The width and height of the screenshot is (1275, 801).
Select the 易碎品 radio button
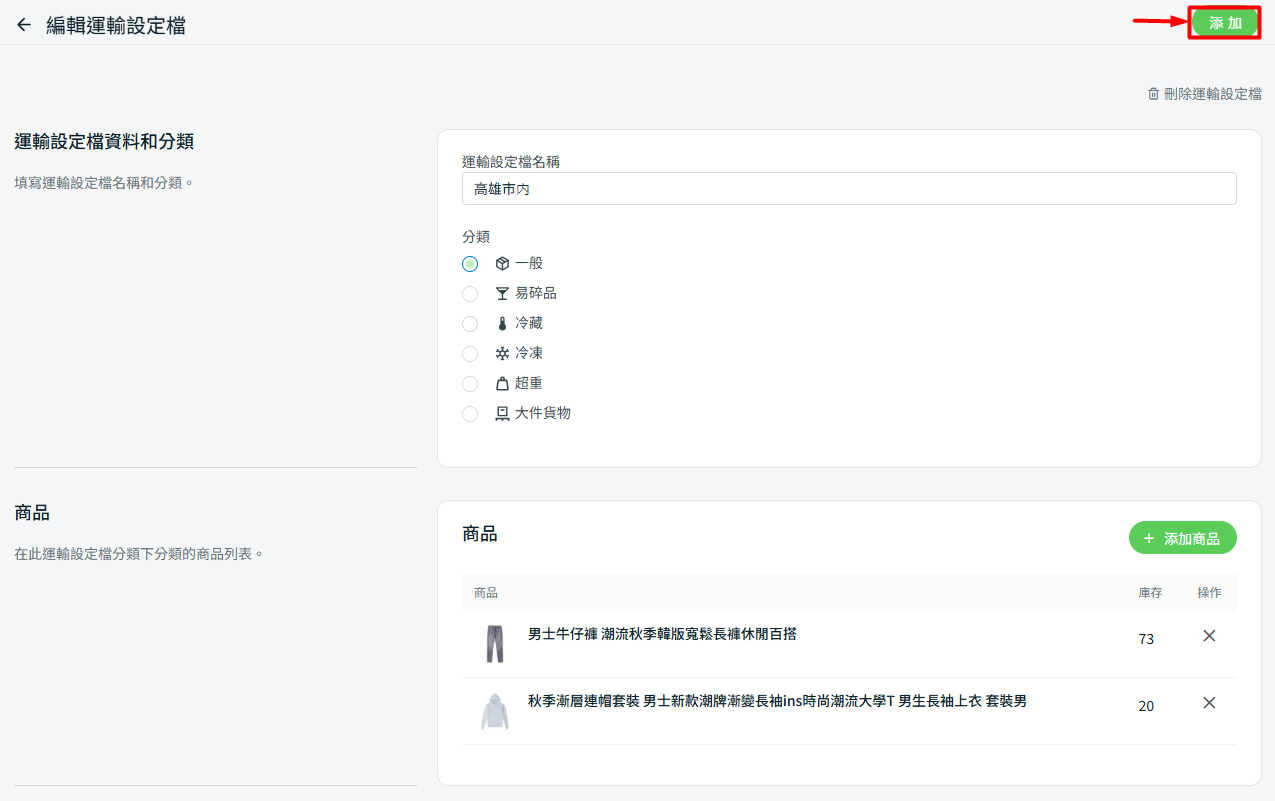pyautogui.click(x=470, y=294)
